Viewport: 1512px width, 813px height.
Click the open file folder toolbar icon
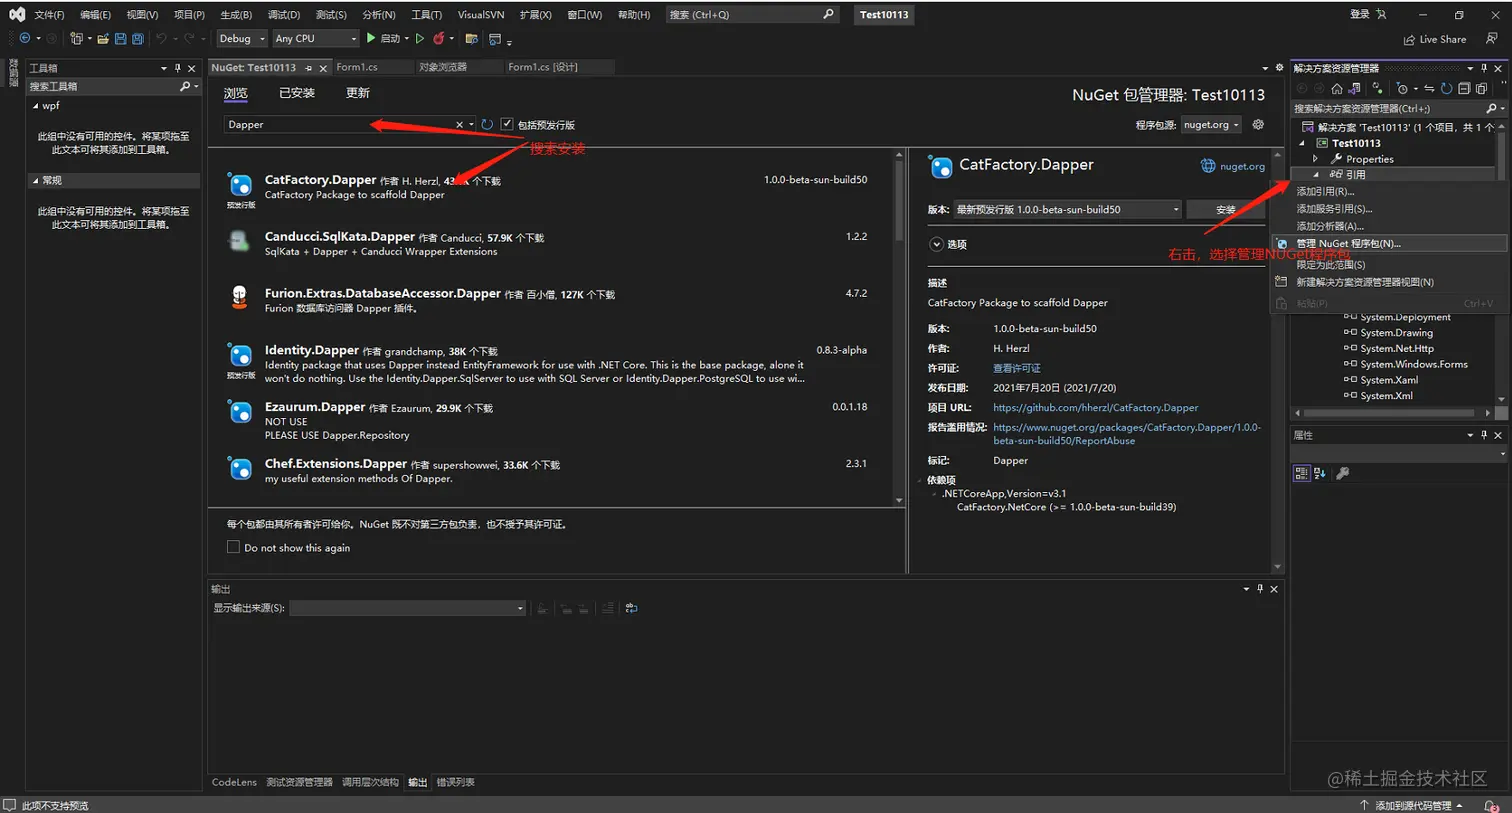point(103,39)
